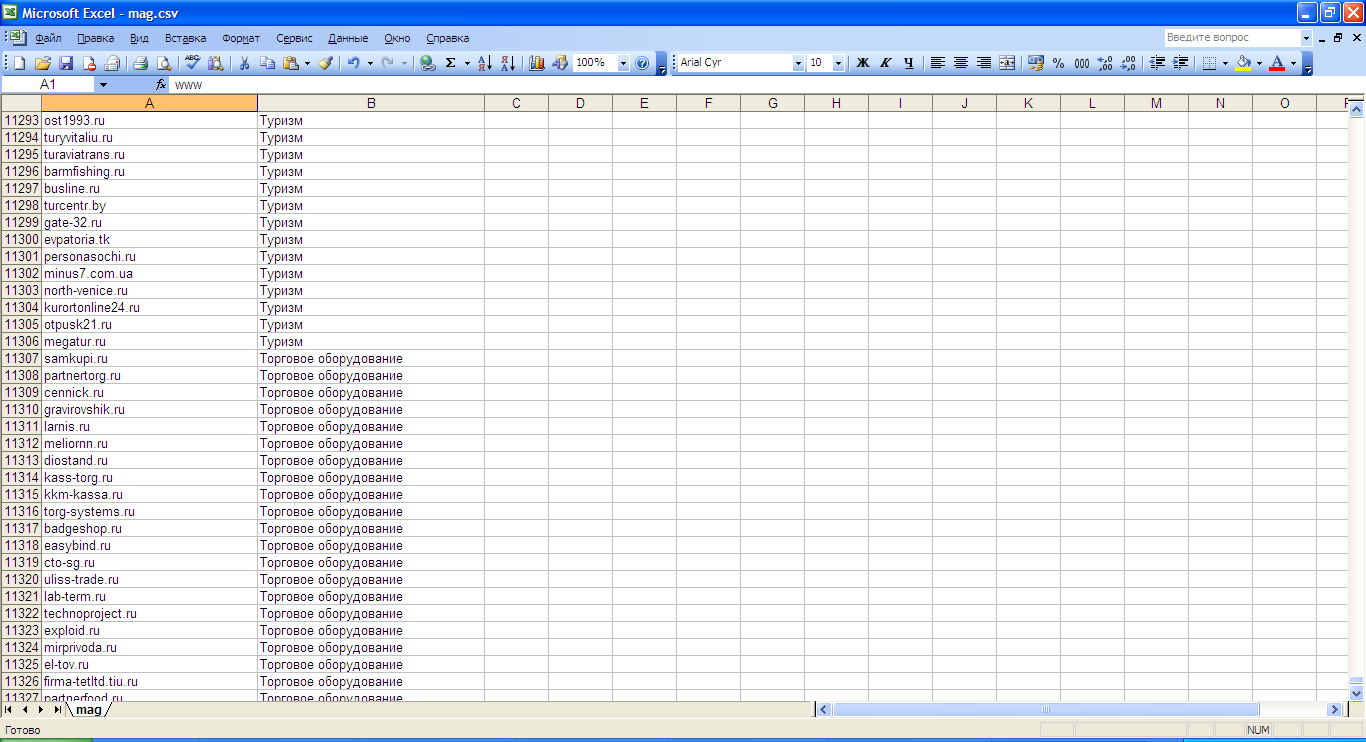Expand the Paste options arrow
The image size is (1366, 742).
point(307,63)
